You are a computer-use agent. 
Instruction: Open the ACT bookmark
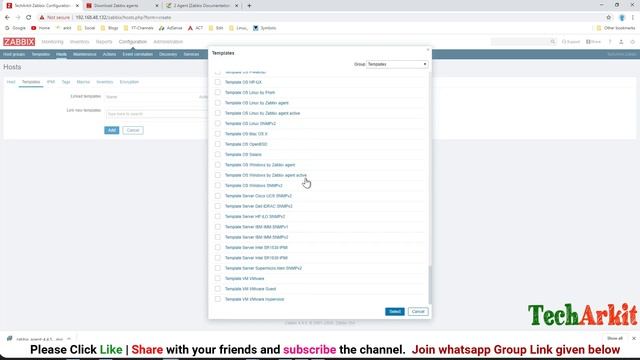[x=195, y=28]
